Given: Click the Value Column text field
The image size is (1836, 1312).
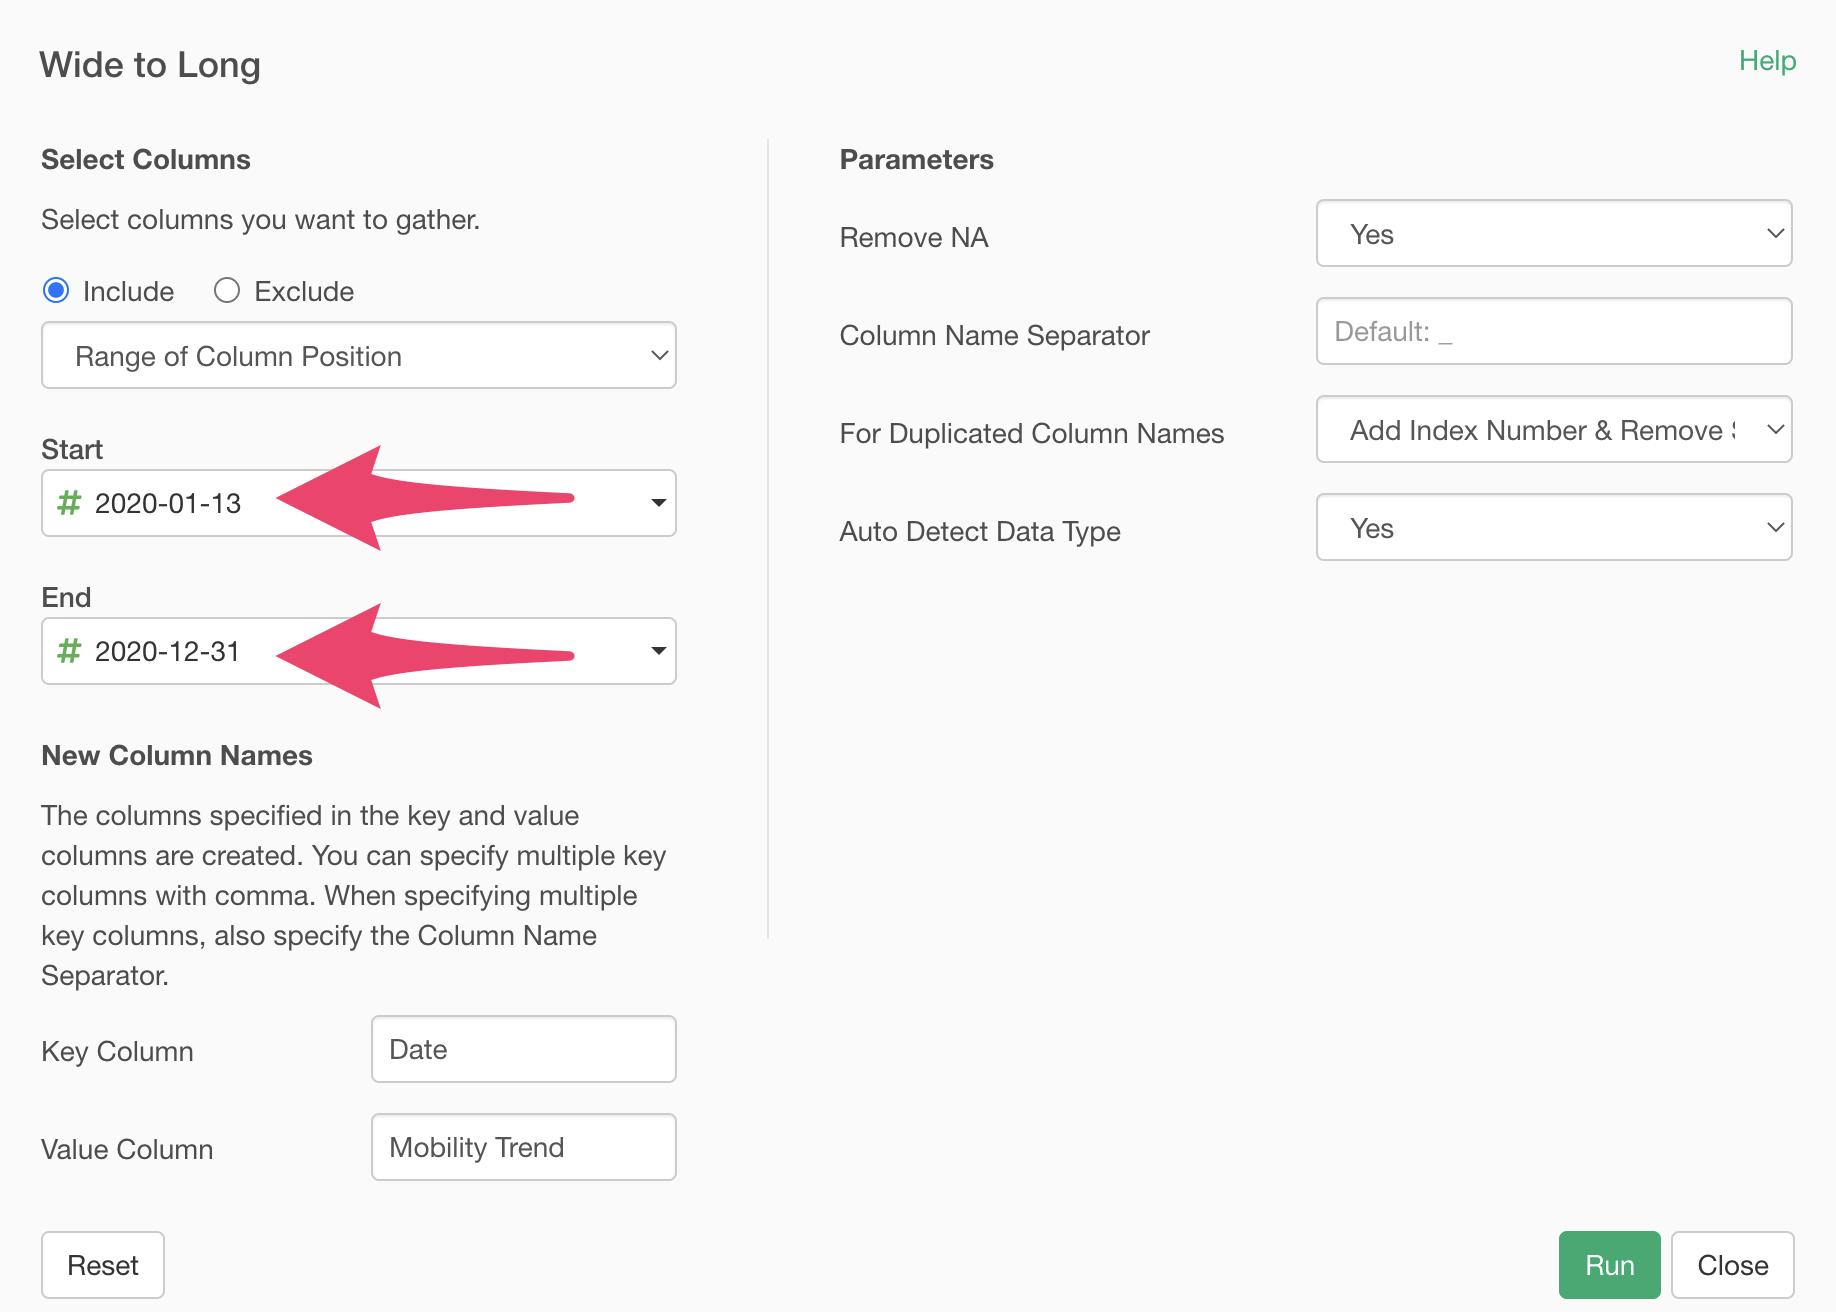Looking at the screenshot, I should click(523, 1148).
